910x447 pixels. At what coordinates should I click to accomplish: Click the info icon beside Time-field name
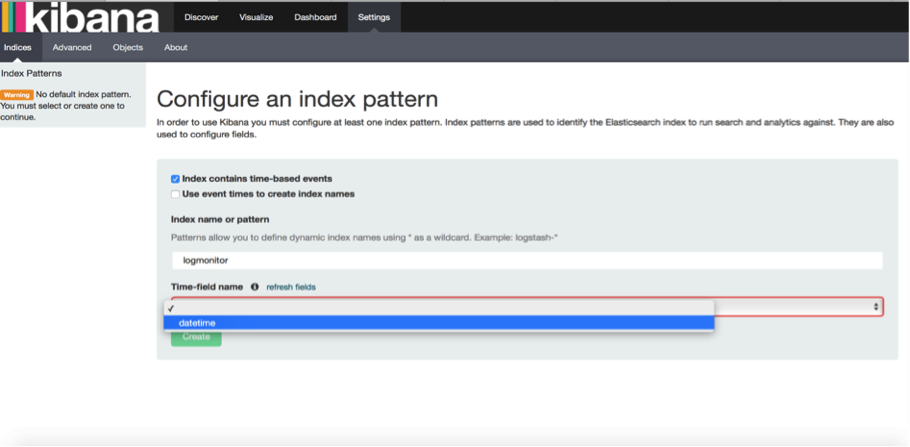[254, 287]
